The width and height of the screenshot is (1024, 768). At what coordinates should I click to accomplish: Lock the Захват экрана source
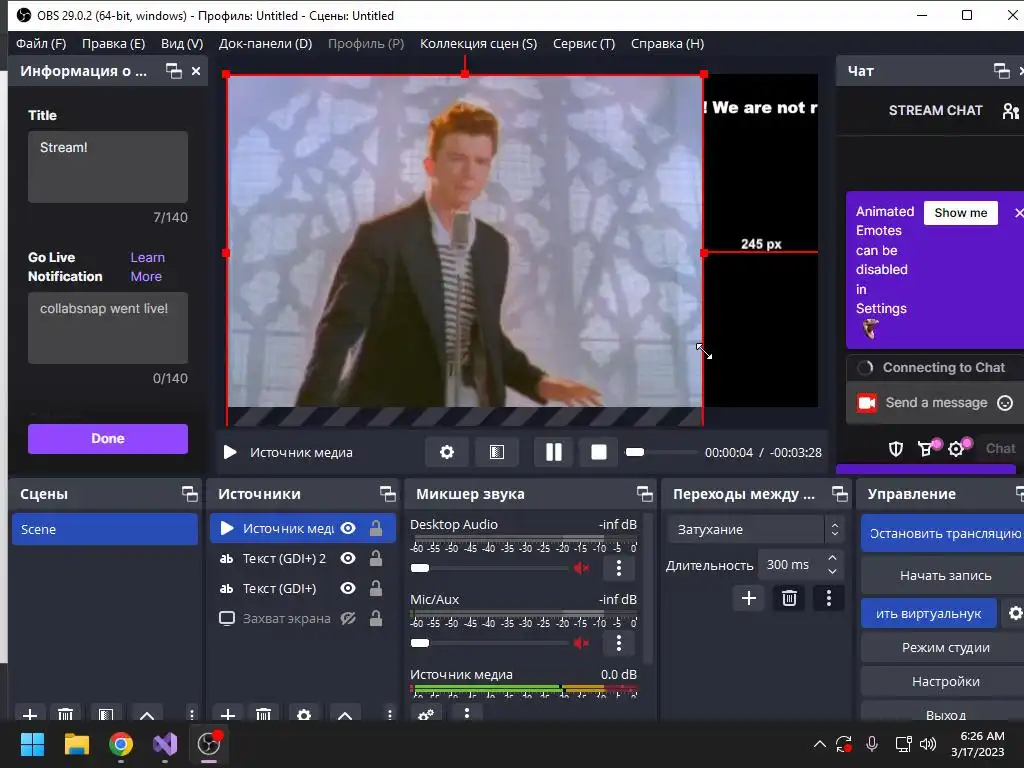point(376,618)
